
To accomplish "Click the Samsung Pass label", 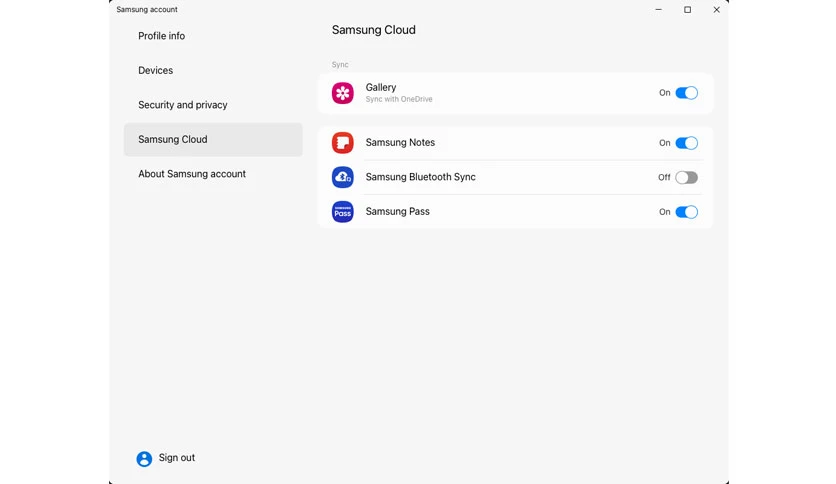I will click(398, 211).
